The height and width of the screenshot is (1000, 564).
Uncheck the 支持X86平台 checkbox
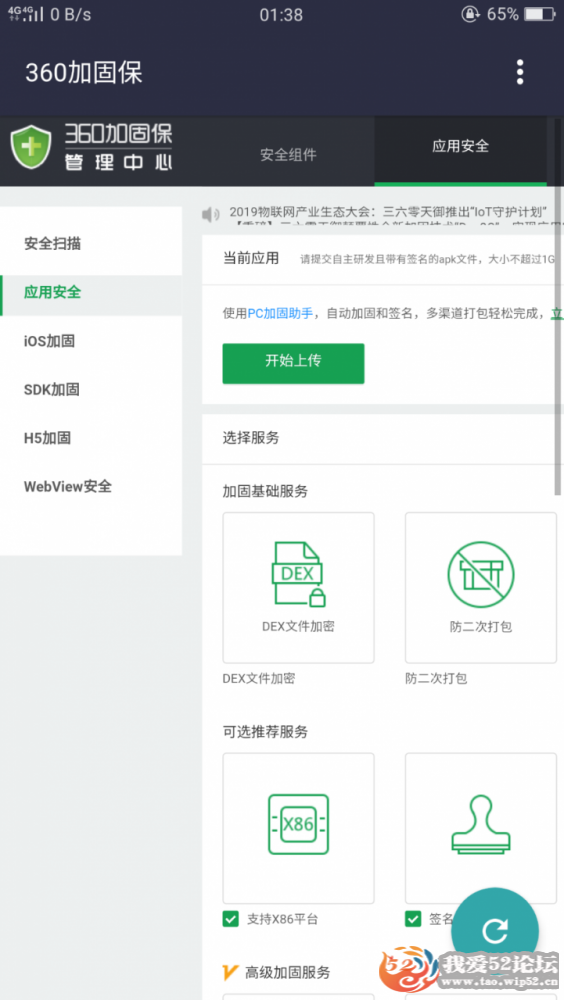pos(230,919)
